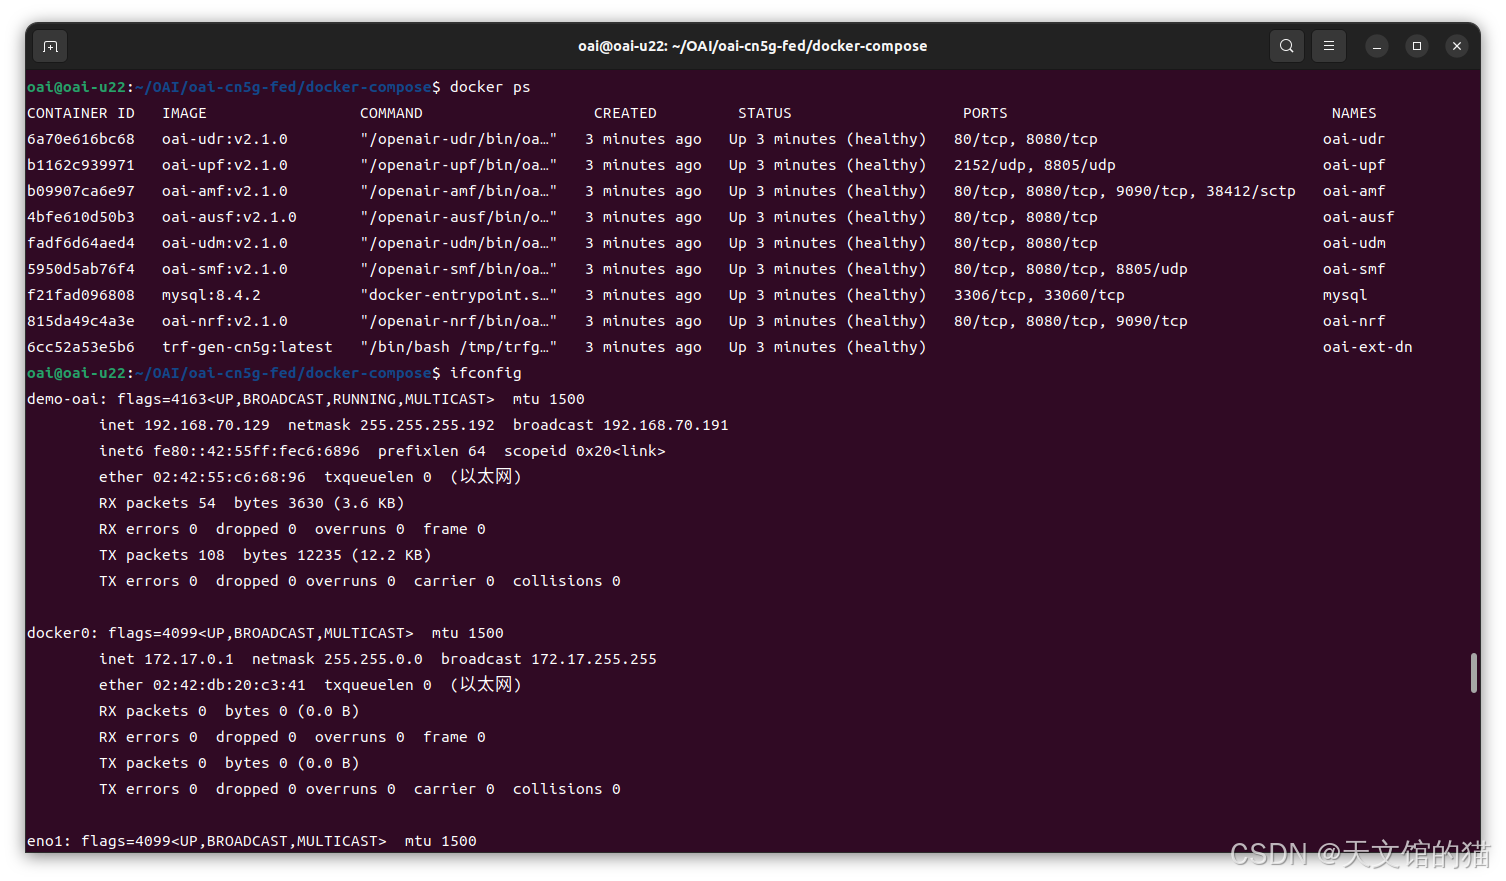Click the demo-oai interface name

[x=63, y=399]
